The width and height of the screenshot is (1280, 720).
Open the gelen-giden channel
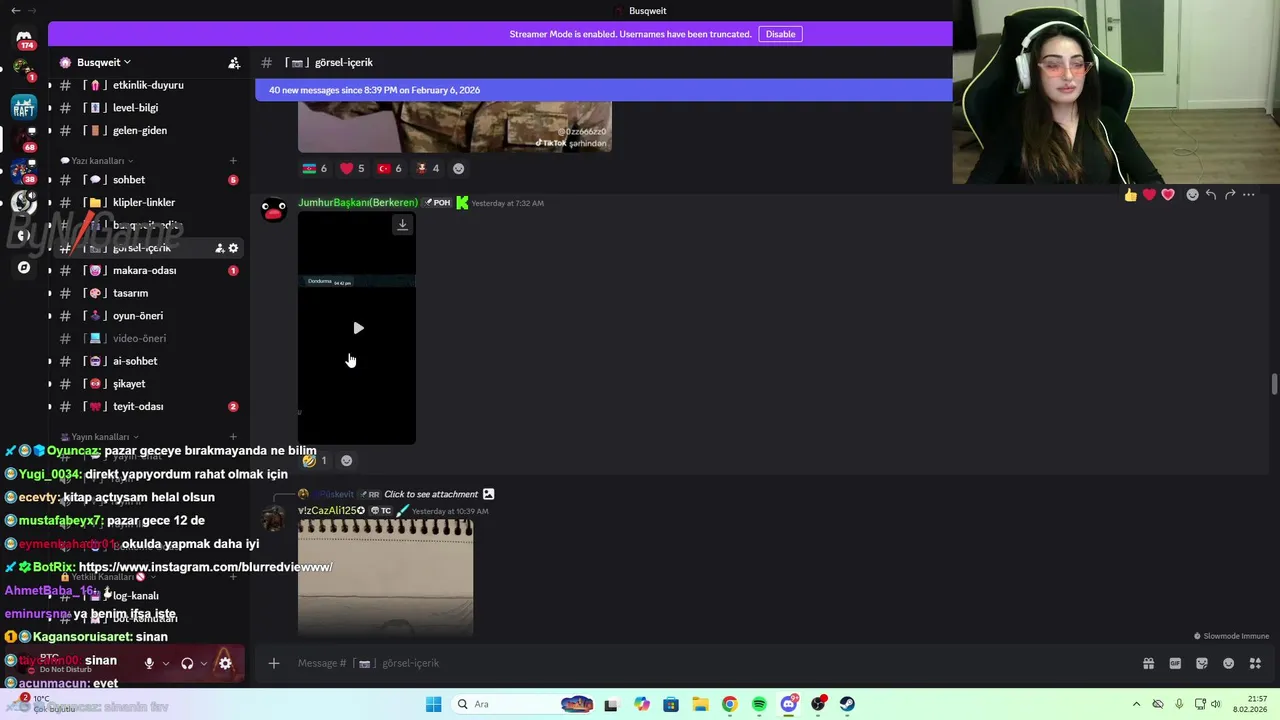pyautogui.click(x=148, y=130)
